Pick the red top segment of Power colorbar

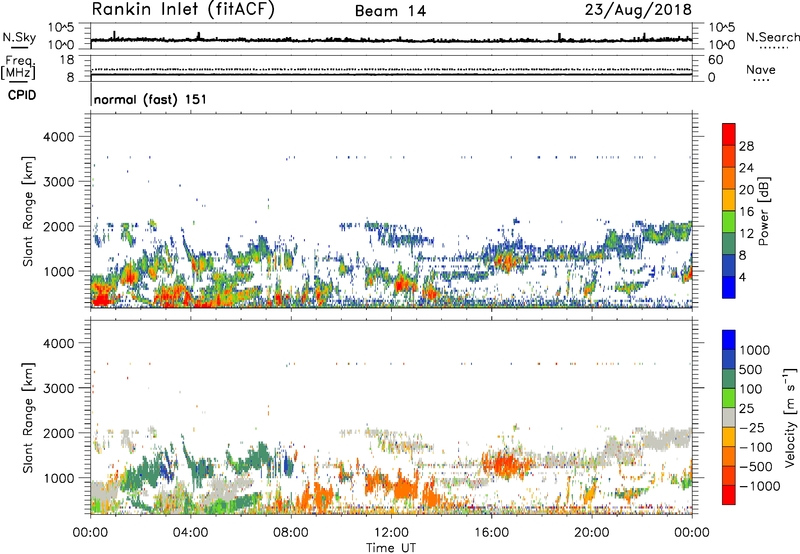point(729,134)
